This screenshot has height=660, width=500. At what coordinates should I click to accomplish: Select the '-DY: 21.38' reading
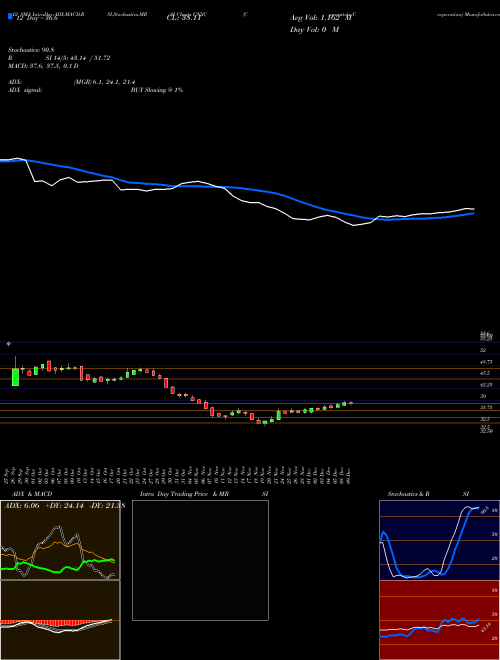(107, 506)
